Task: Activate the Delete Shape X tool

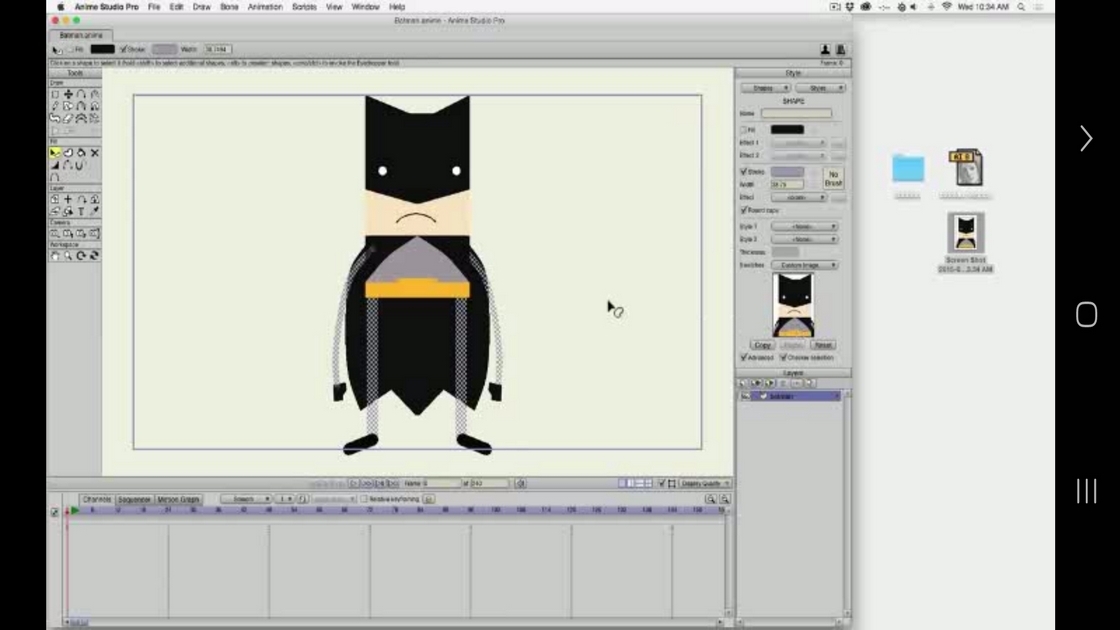Action: [x=94, y=152]
